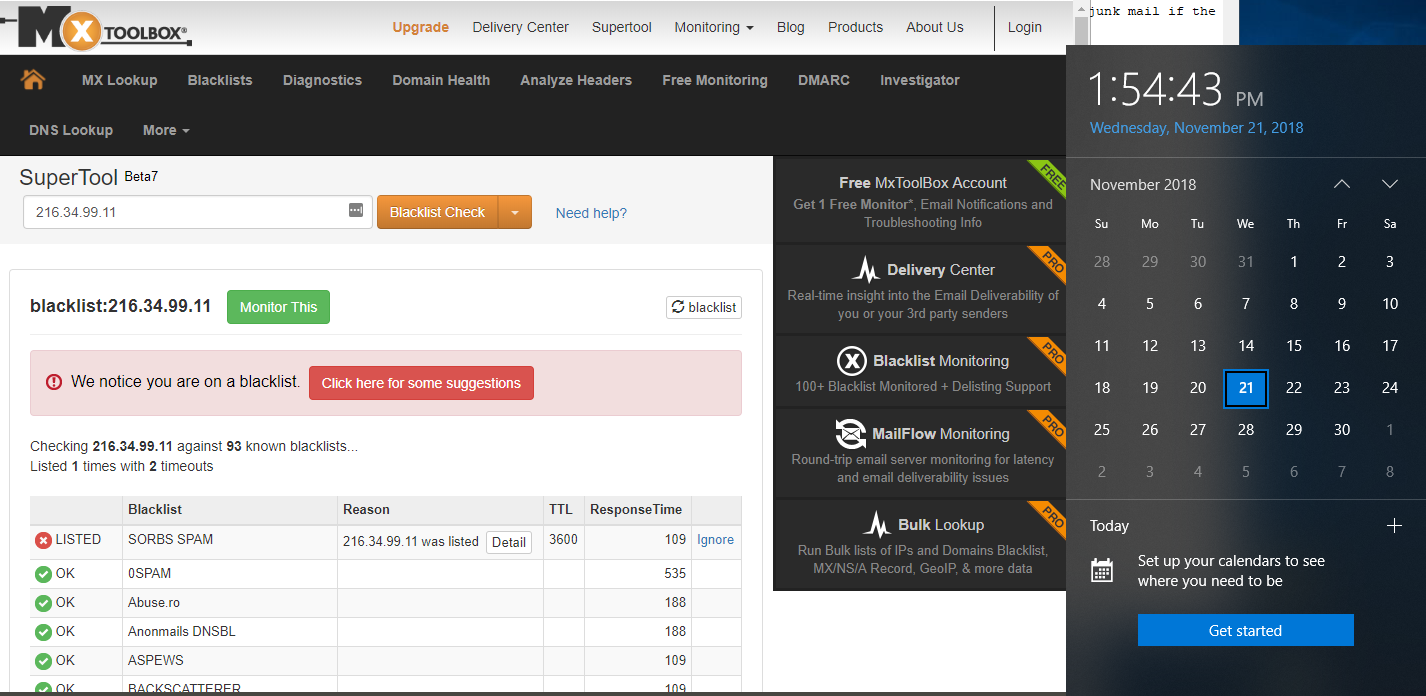Click 'Click here for some suggestions' button
Screen dimensions: 1426x696
pos(421,383)
